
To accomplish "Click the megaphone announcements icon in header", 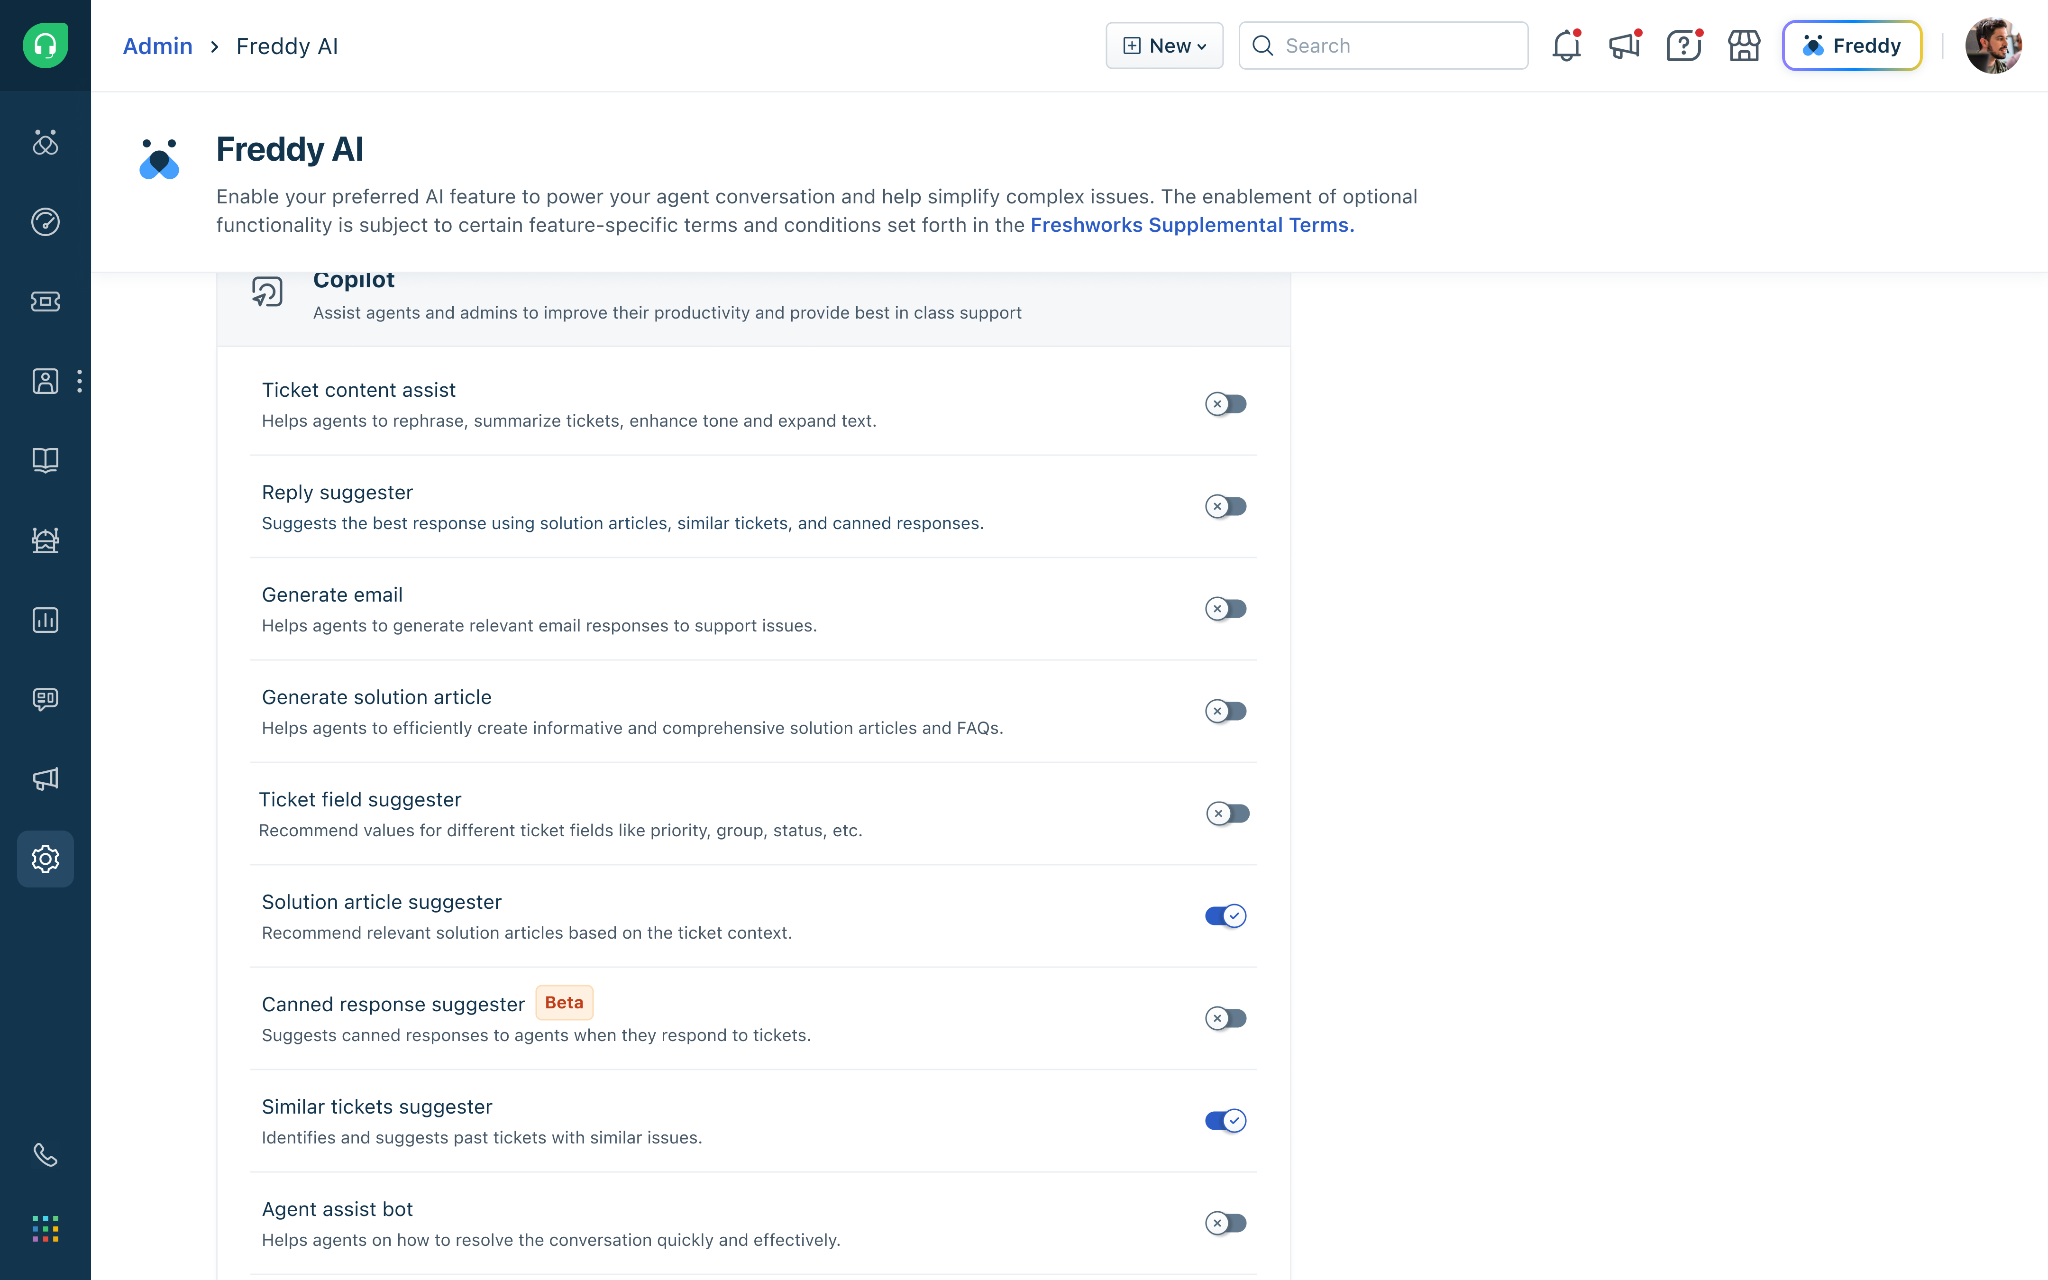I will point(1625,46).
